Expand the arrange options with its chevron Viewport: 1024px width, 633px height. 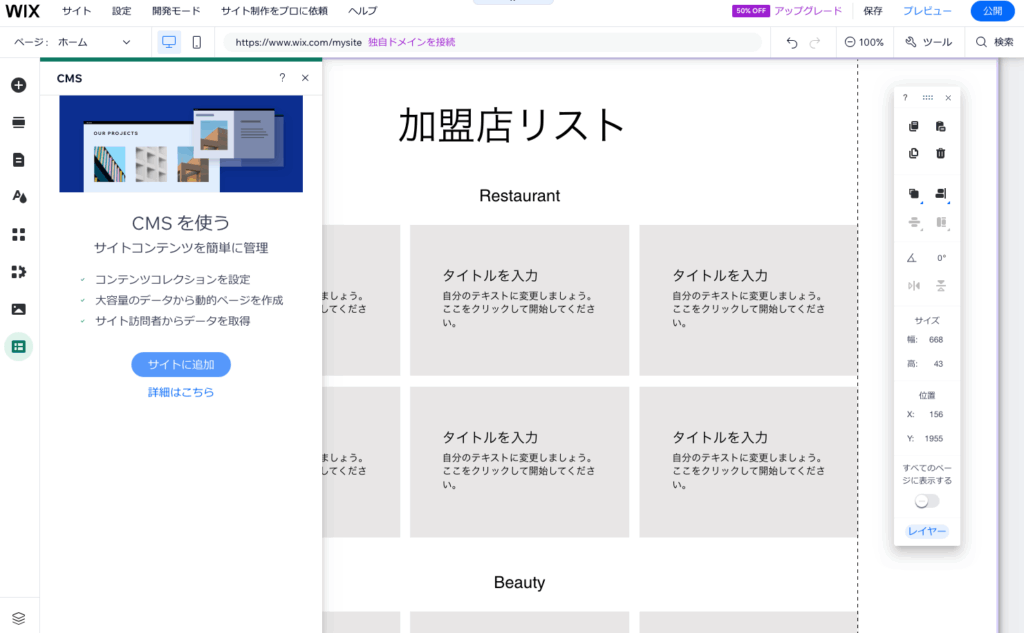(x=921, y=204)
